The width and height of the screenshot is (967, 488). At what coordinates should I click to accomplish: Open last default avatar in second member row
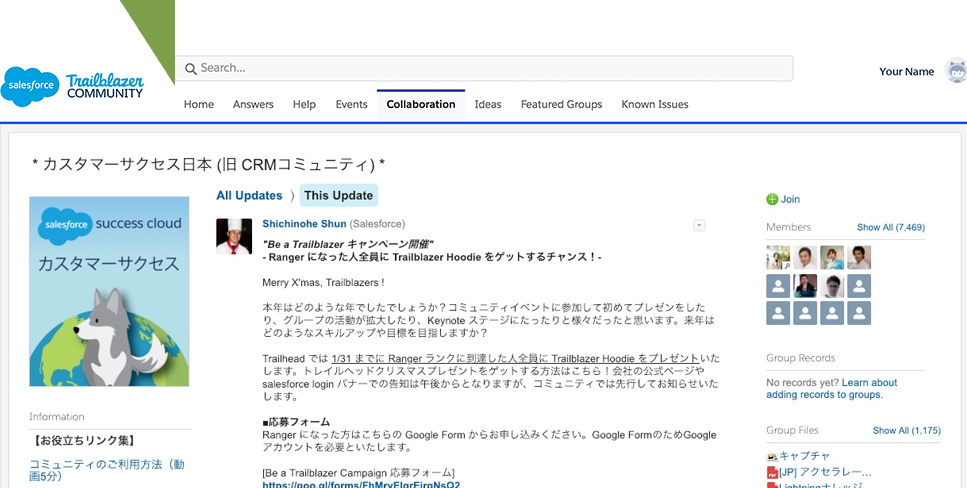pyautogui.click(x=859, y=286)
